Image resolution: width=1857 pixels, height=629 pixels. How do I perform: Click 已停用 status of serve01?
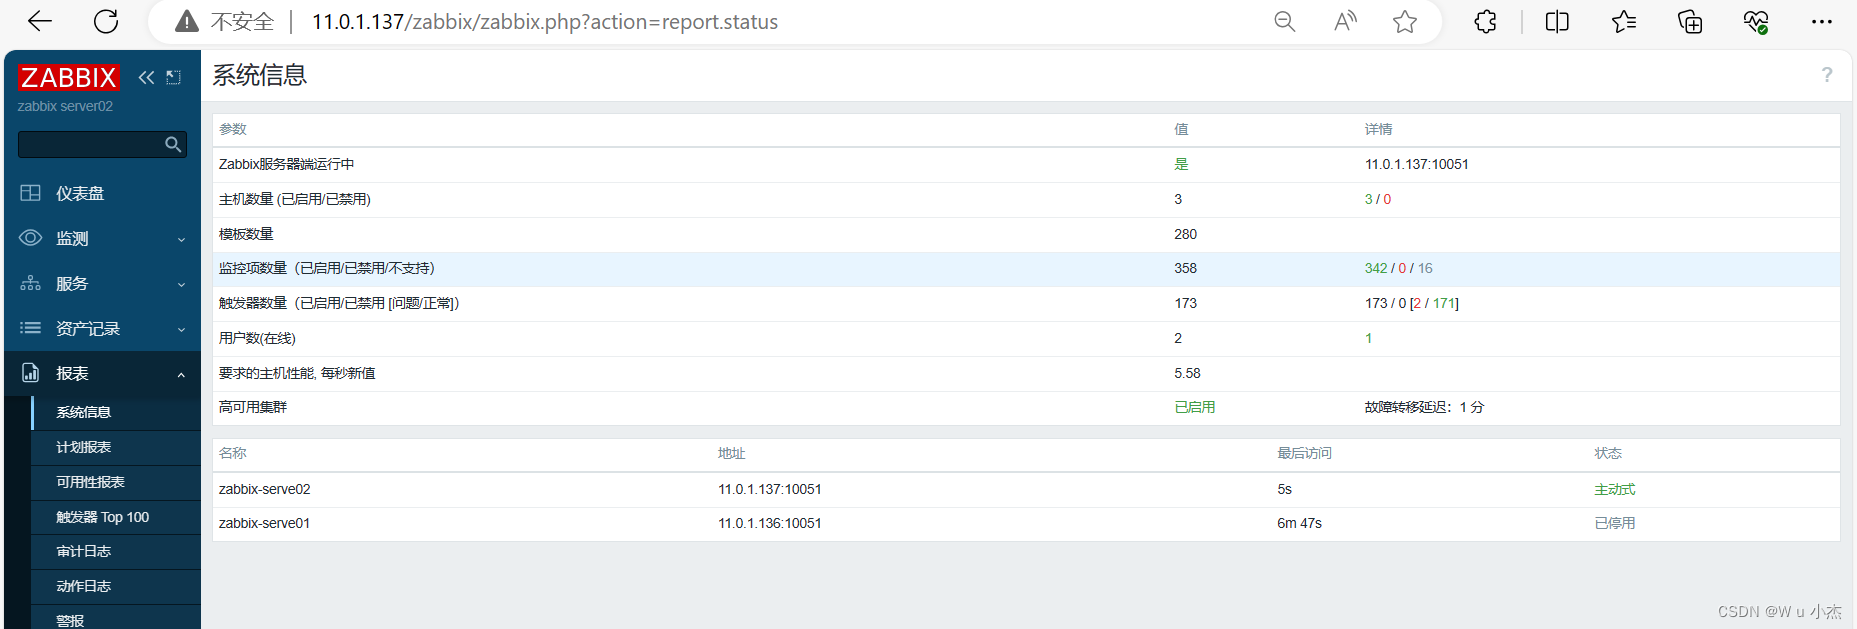[x=1614, y=523]
